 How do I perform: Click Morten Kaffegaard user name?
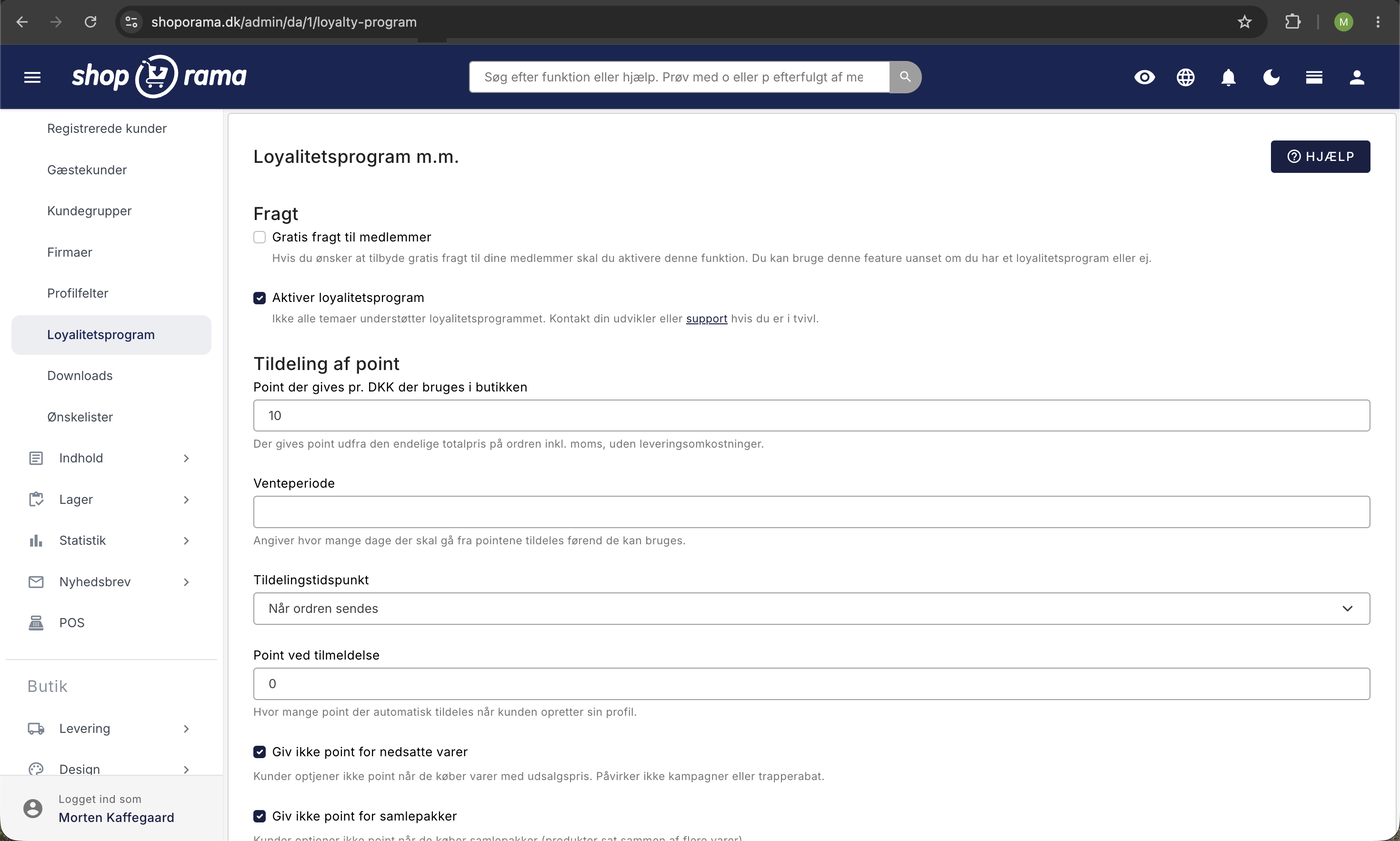pos(116,817)
